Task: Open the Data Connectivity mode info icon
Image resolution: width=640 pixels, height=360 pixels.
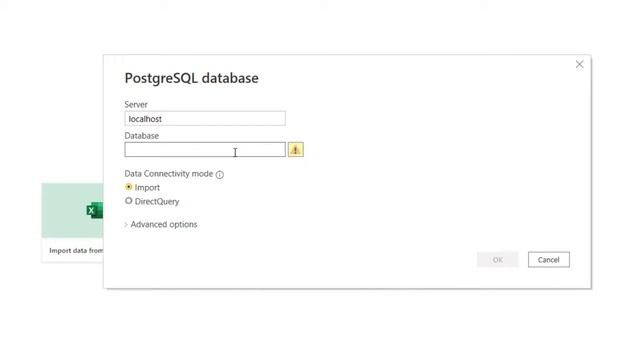Action: pos(220,175)
